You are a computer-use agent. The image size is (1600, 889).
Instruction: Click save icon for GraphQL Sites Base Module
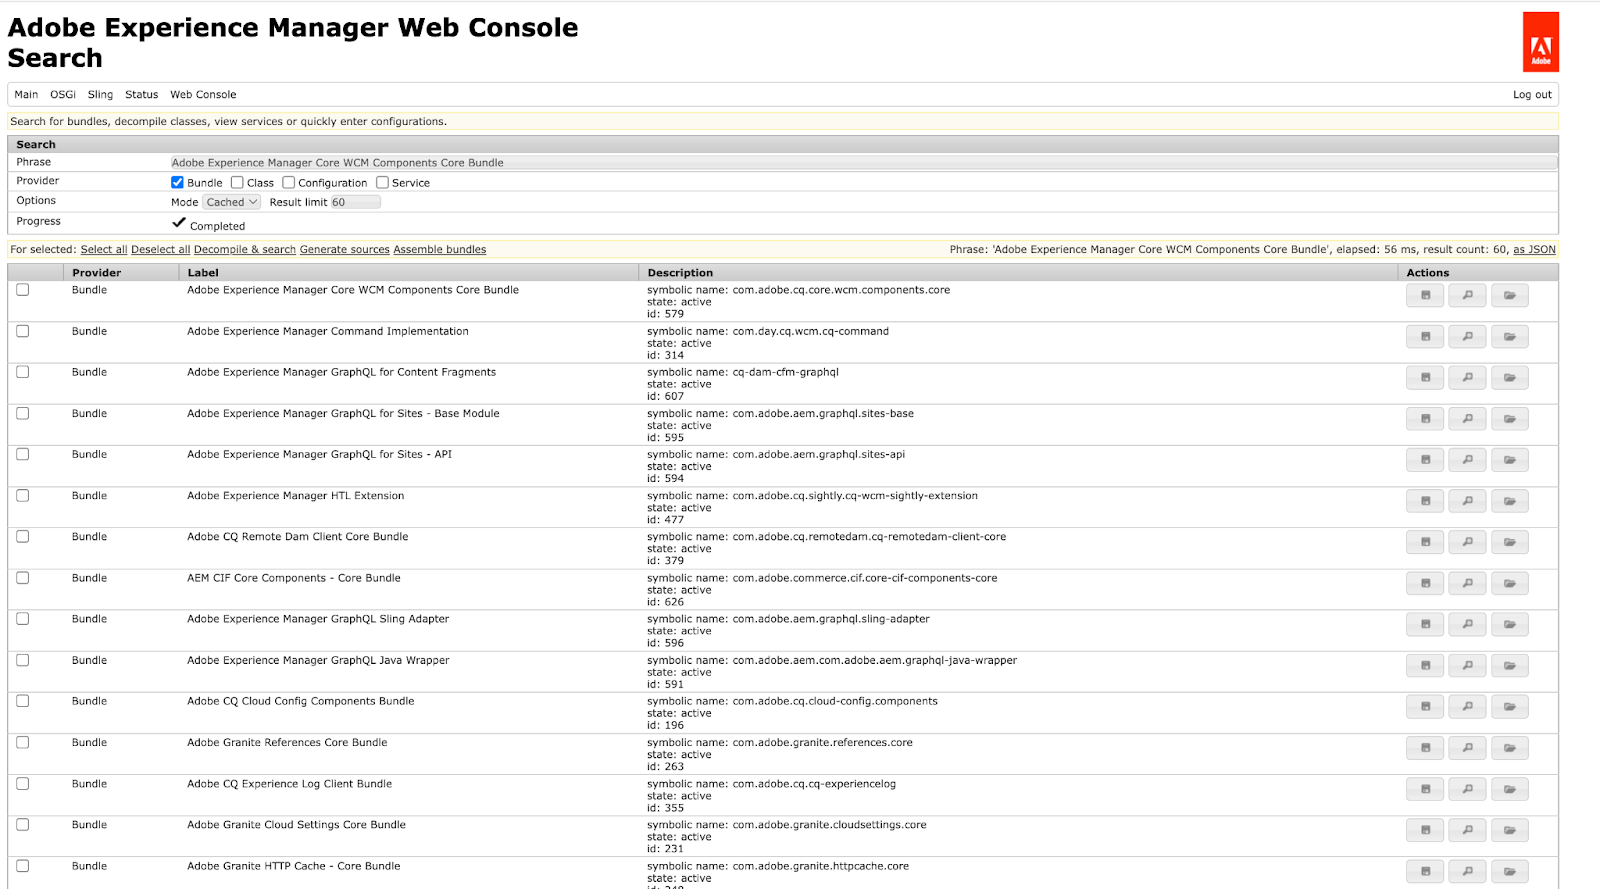(1425, 419)
